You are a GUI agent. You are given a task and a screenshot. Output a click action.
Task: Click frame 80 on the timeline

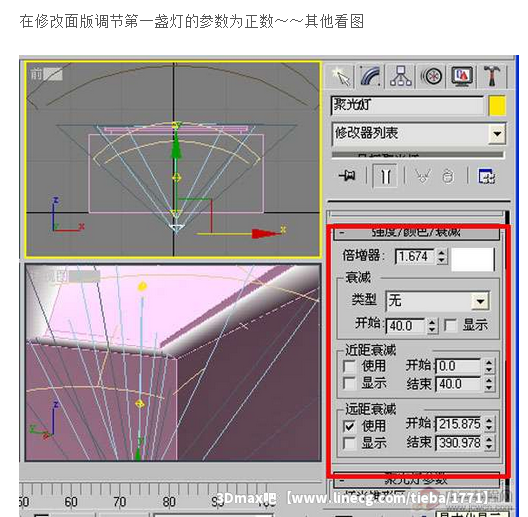click(169, 502)
